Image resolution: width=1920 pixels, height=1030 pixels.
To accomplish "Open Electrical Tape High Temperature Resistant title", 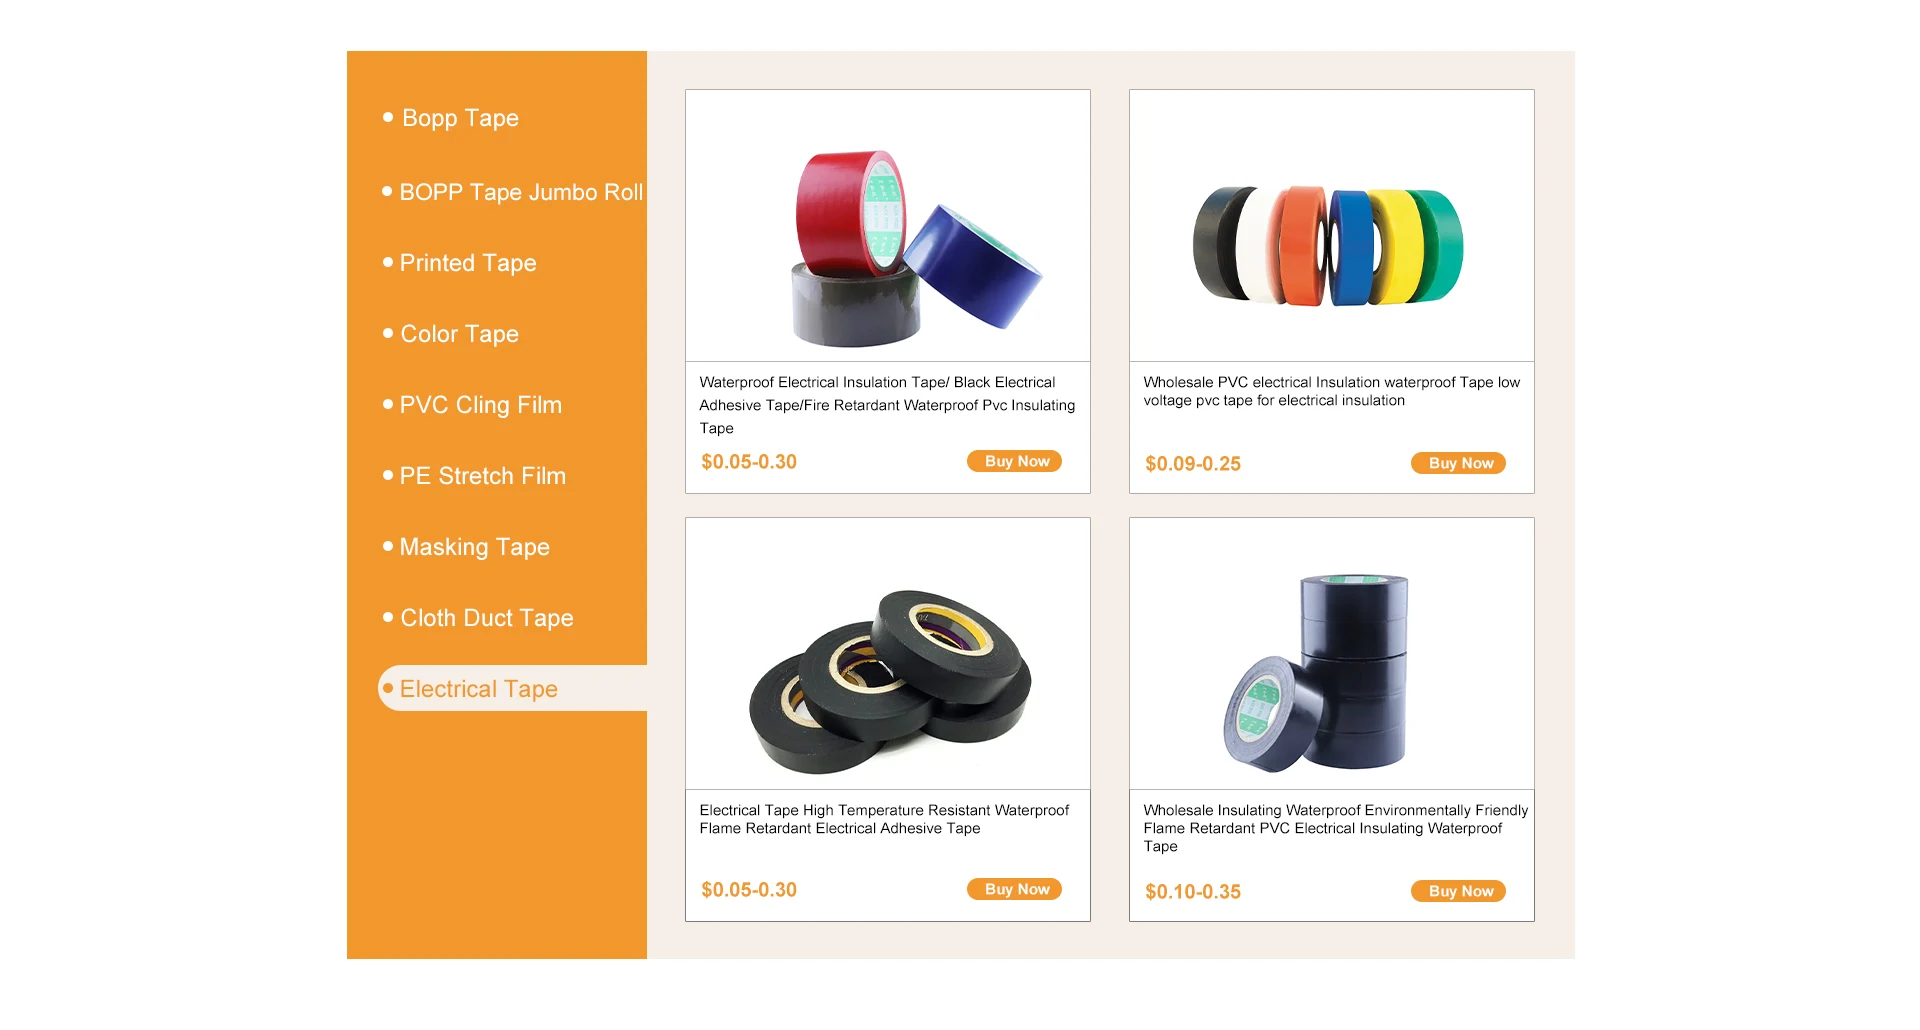I will 885,819.
